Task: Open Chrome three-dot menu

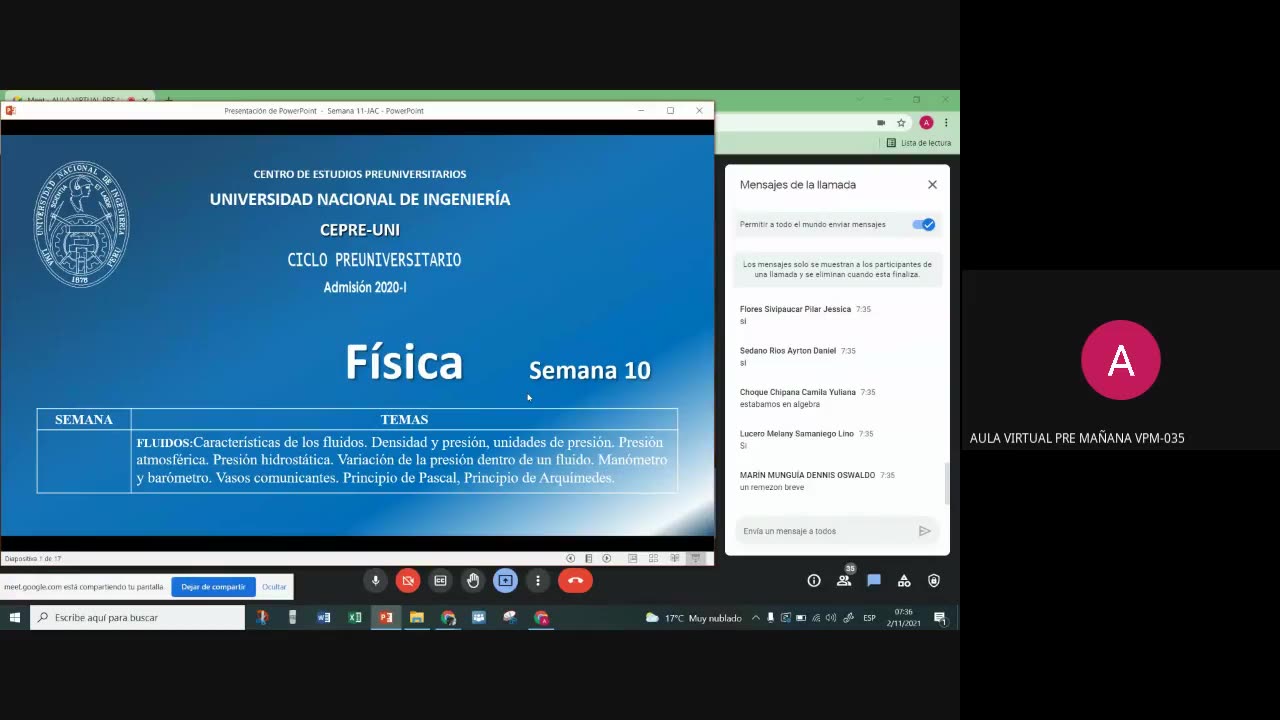Action: point(946,123)
